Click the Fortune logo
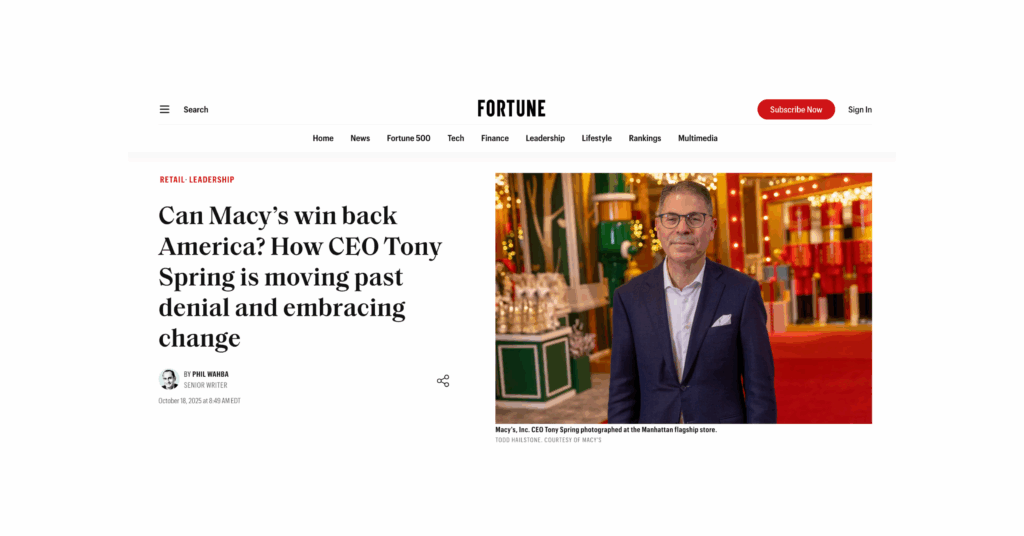This screenshot has height=536, width=1024. click(x=511, y=109)
